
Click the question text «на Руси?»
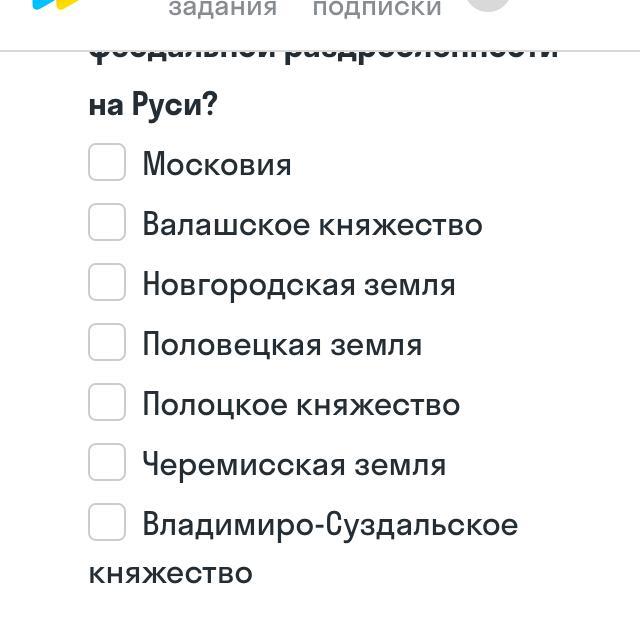(x=153, y=104)
